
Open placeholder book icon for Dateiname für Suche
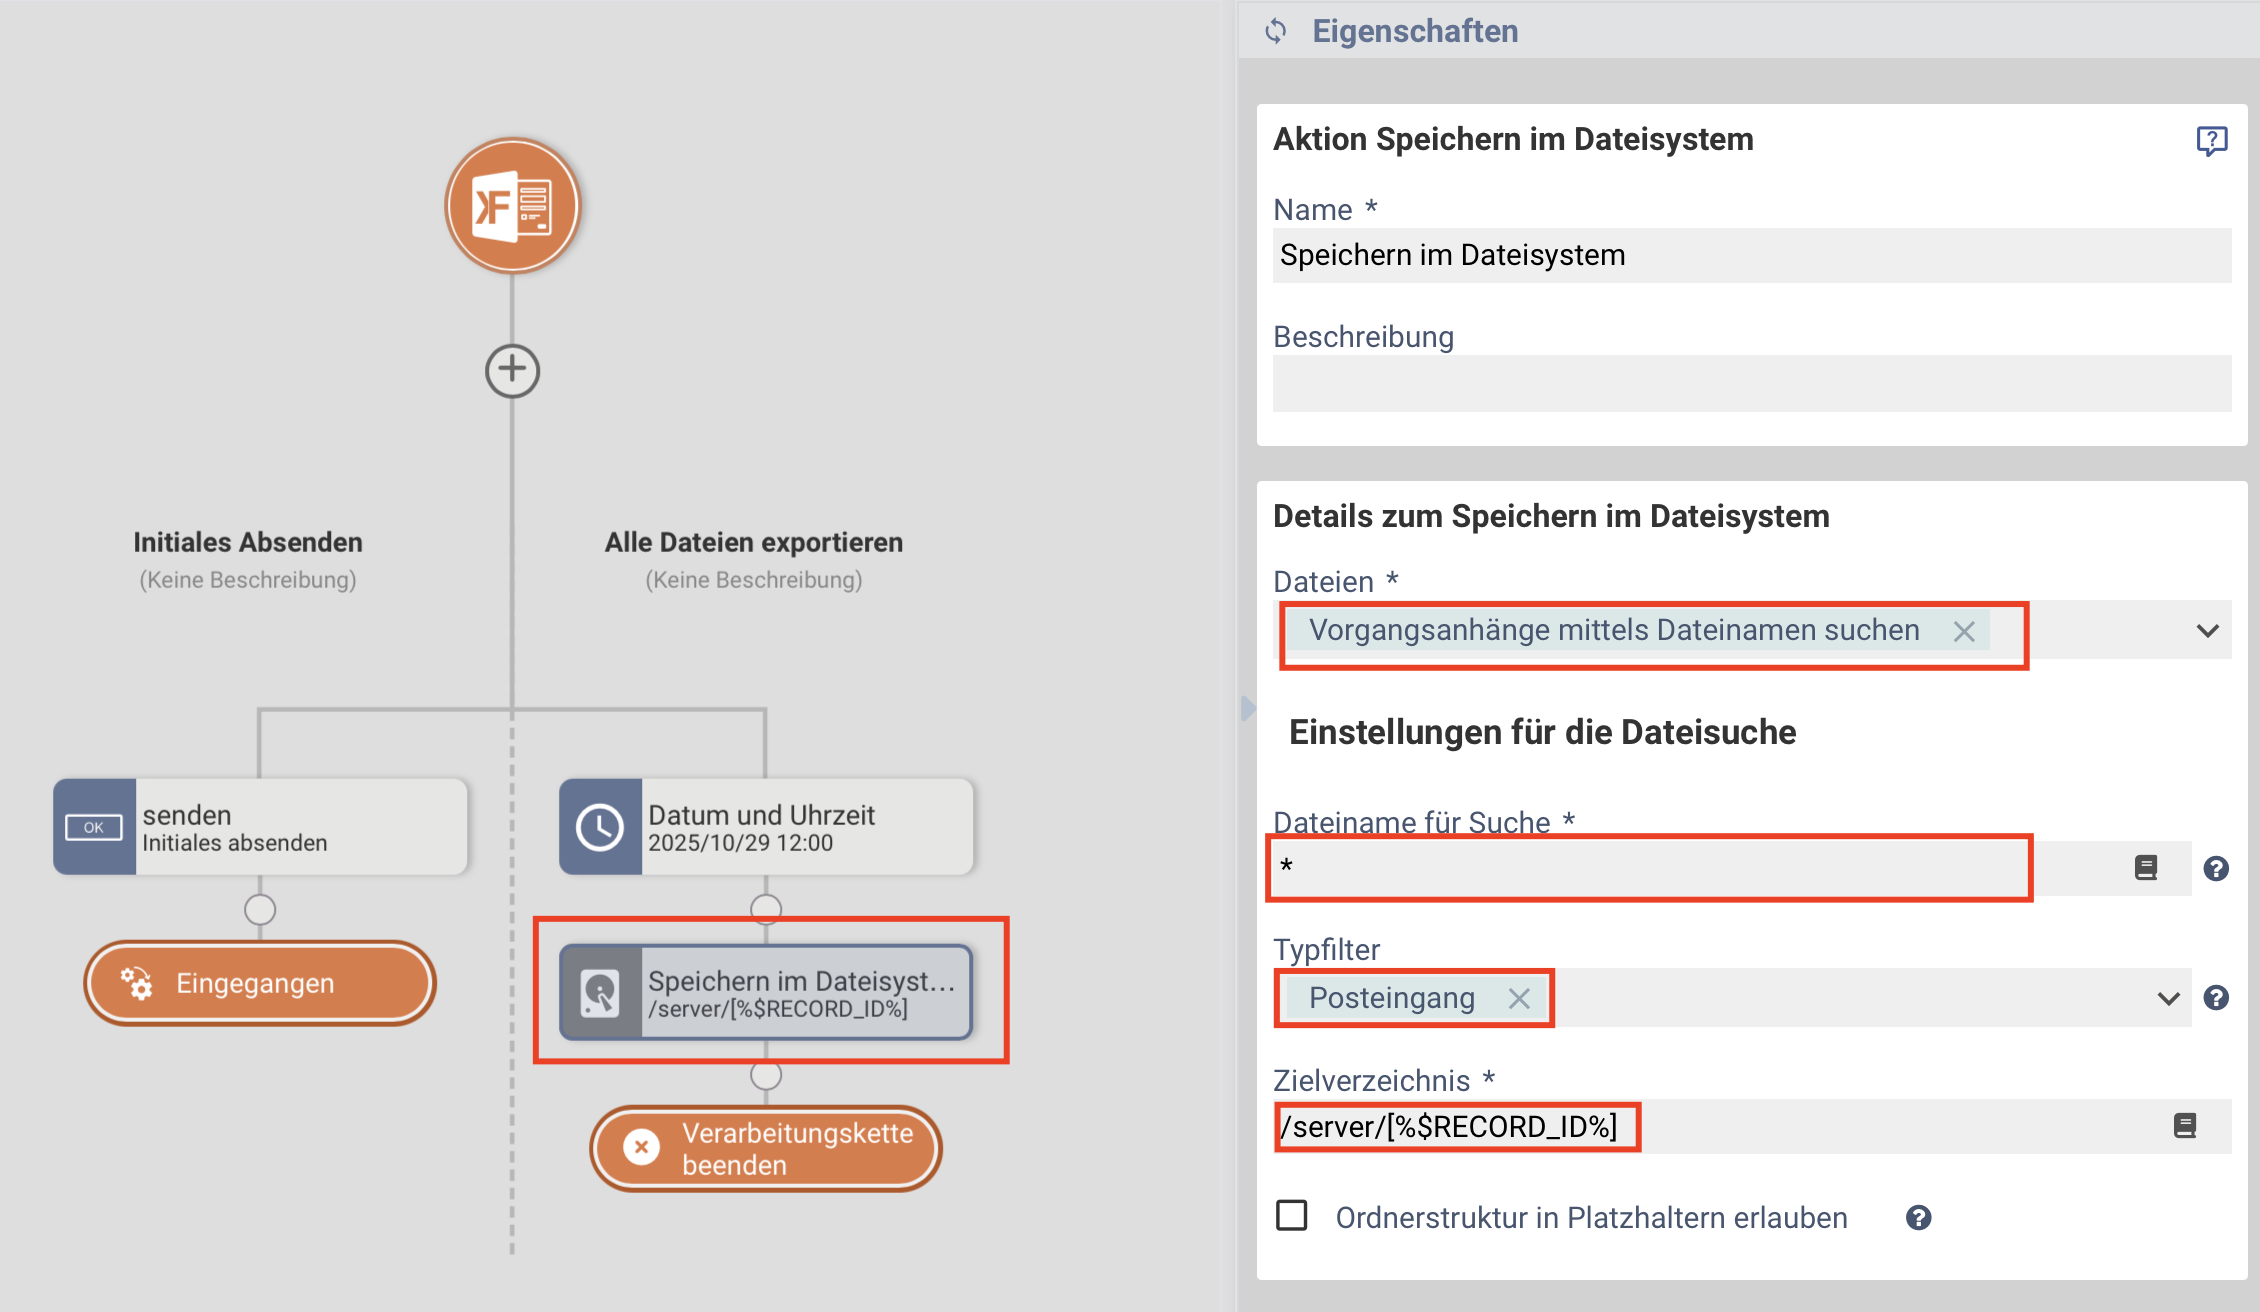(2146, 868)
